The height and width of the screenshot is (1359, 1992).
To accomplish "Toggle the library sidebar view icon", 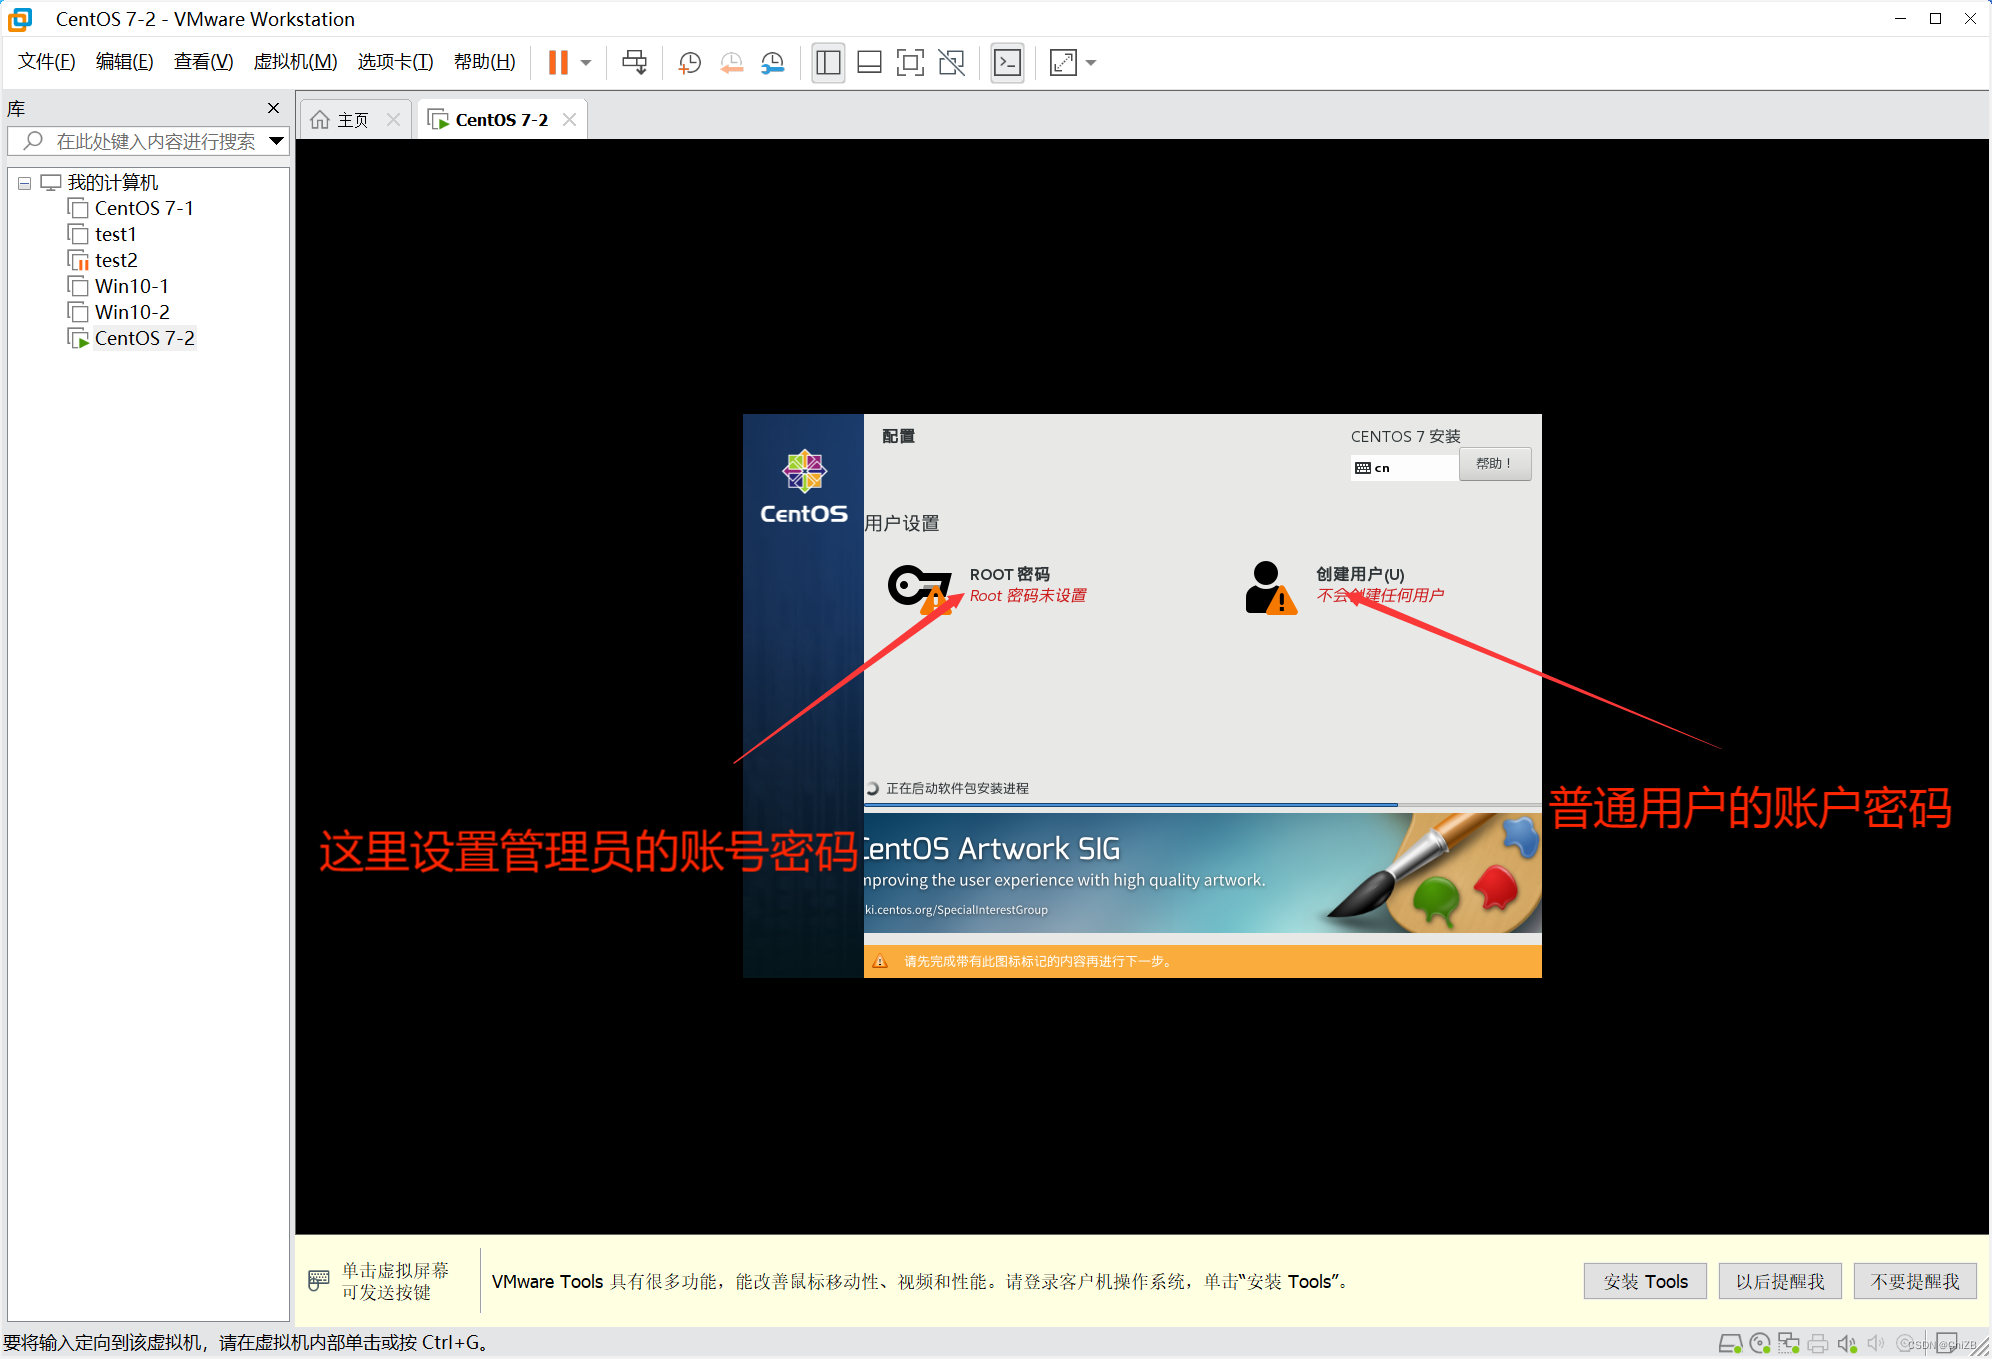I will pos(828,63).
